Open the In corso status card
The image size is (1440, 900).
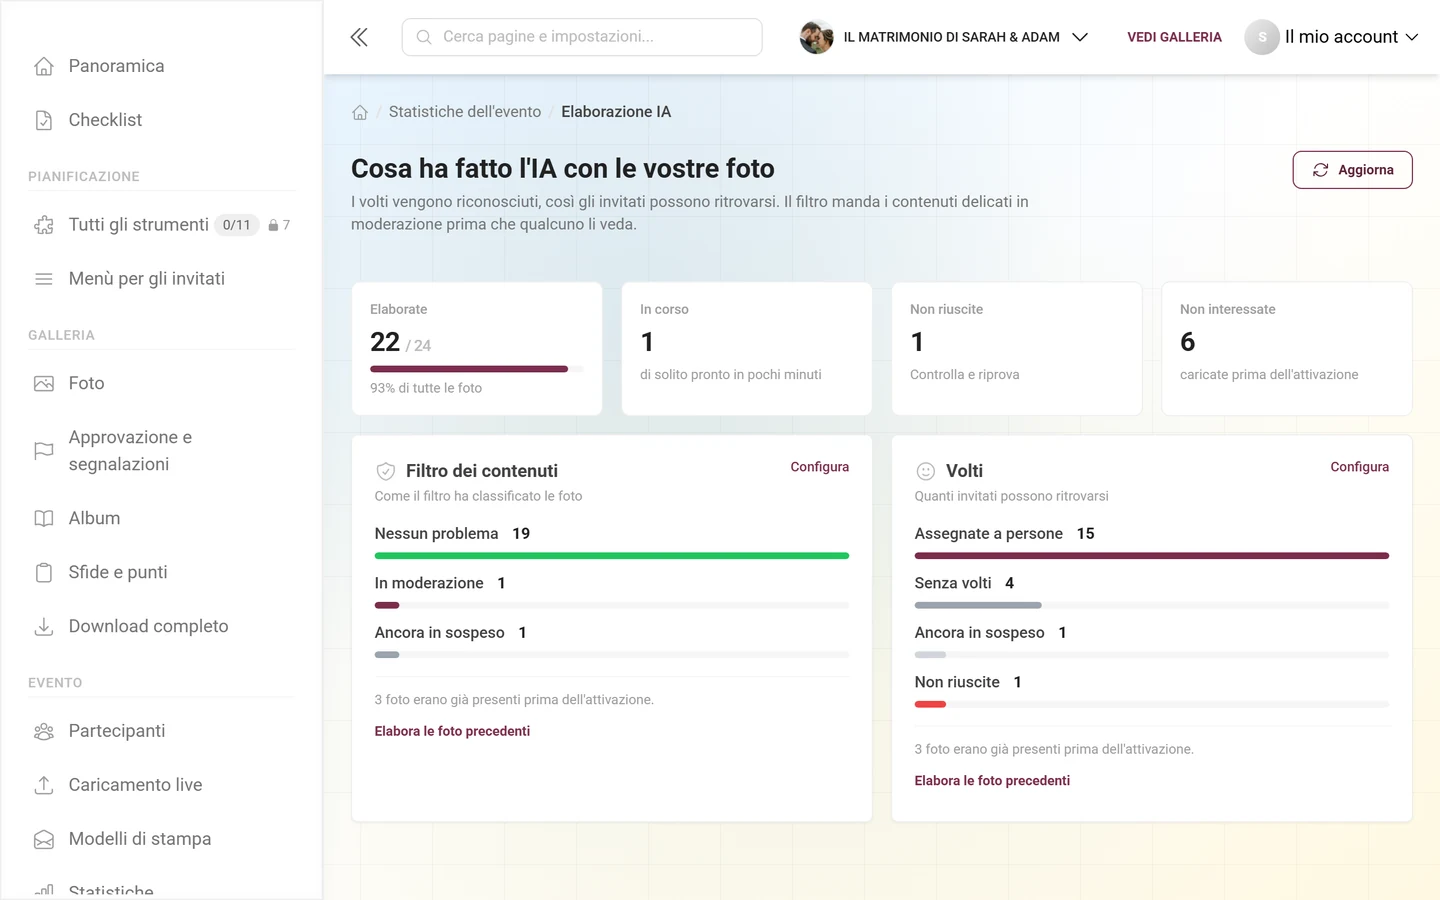tap(747, 349)
